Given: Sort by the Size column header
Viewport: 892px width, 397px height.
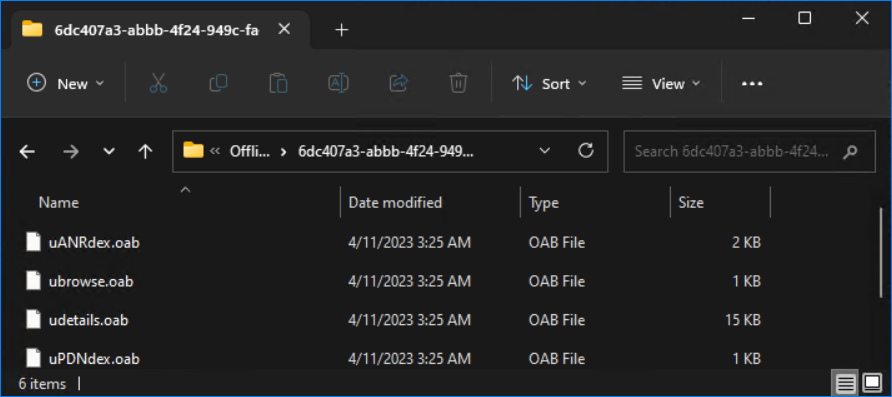Looking at the screenshot, I should pyautogui.click(x=691, y=202).
